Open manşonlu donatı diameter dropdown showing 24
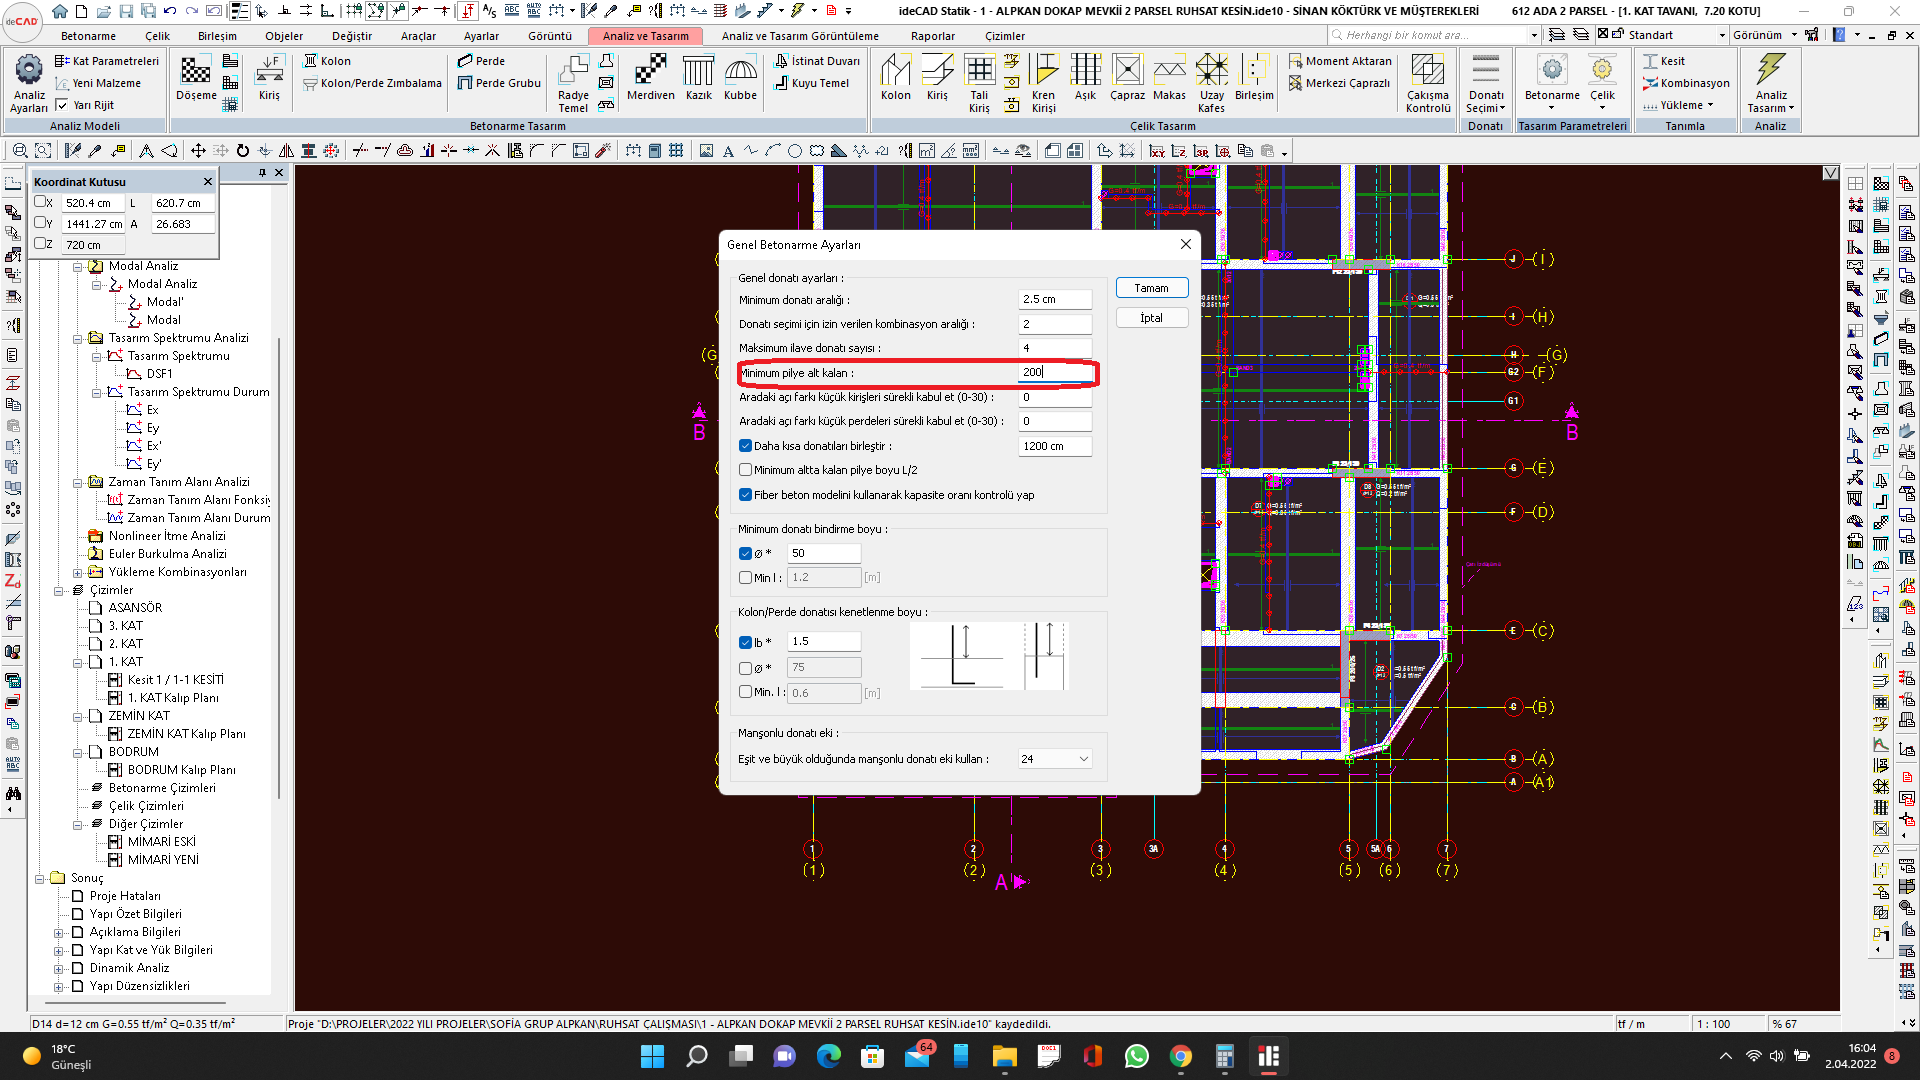The height and width of the screenshot is (1080, 1920). tap(1055, 759)
